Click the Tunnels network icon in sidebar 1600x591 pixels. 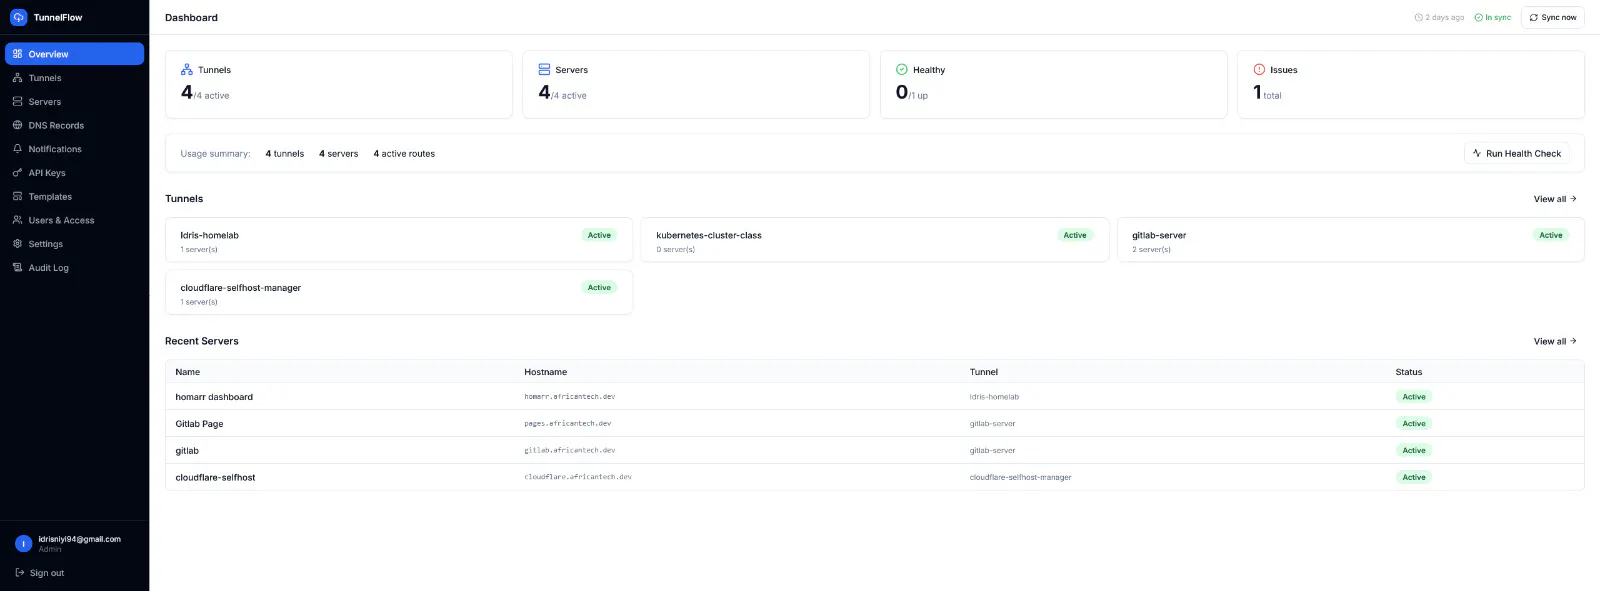[17, 78]
